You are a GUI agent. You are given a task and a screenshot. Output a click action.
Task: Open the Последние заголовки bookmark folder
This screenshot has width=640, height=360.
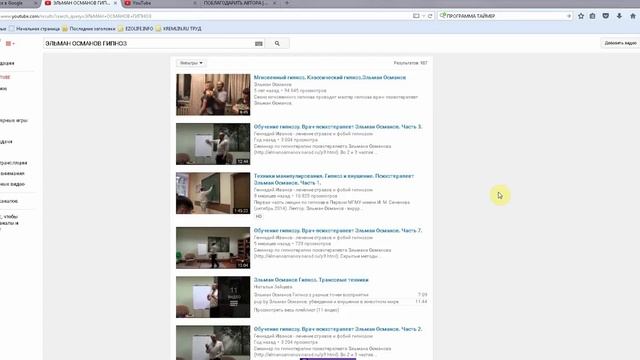coord(89,29)
